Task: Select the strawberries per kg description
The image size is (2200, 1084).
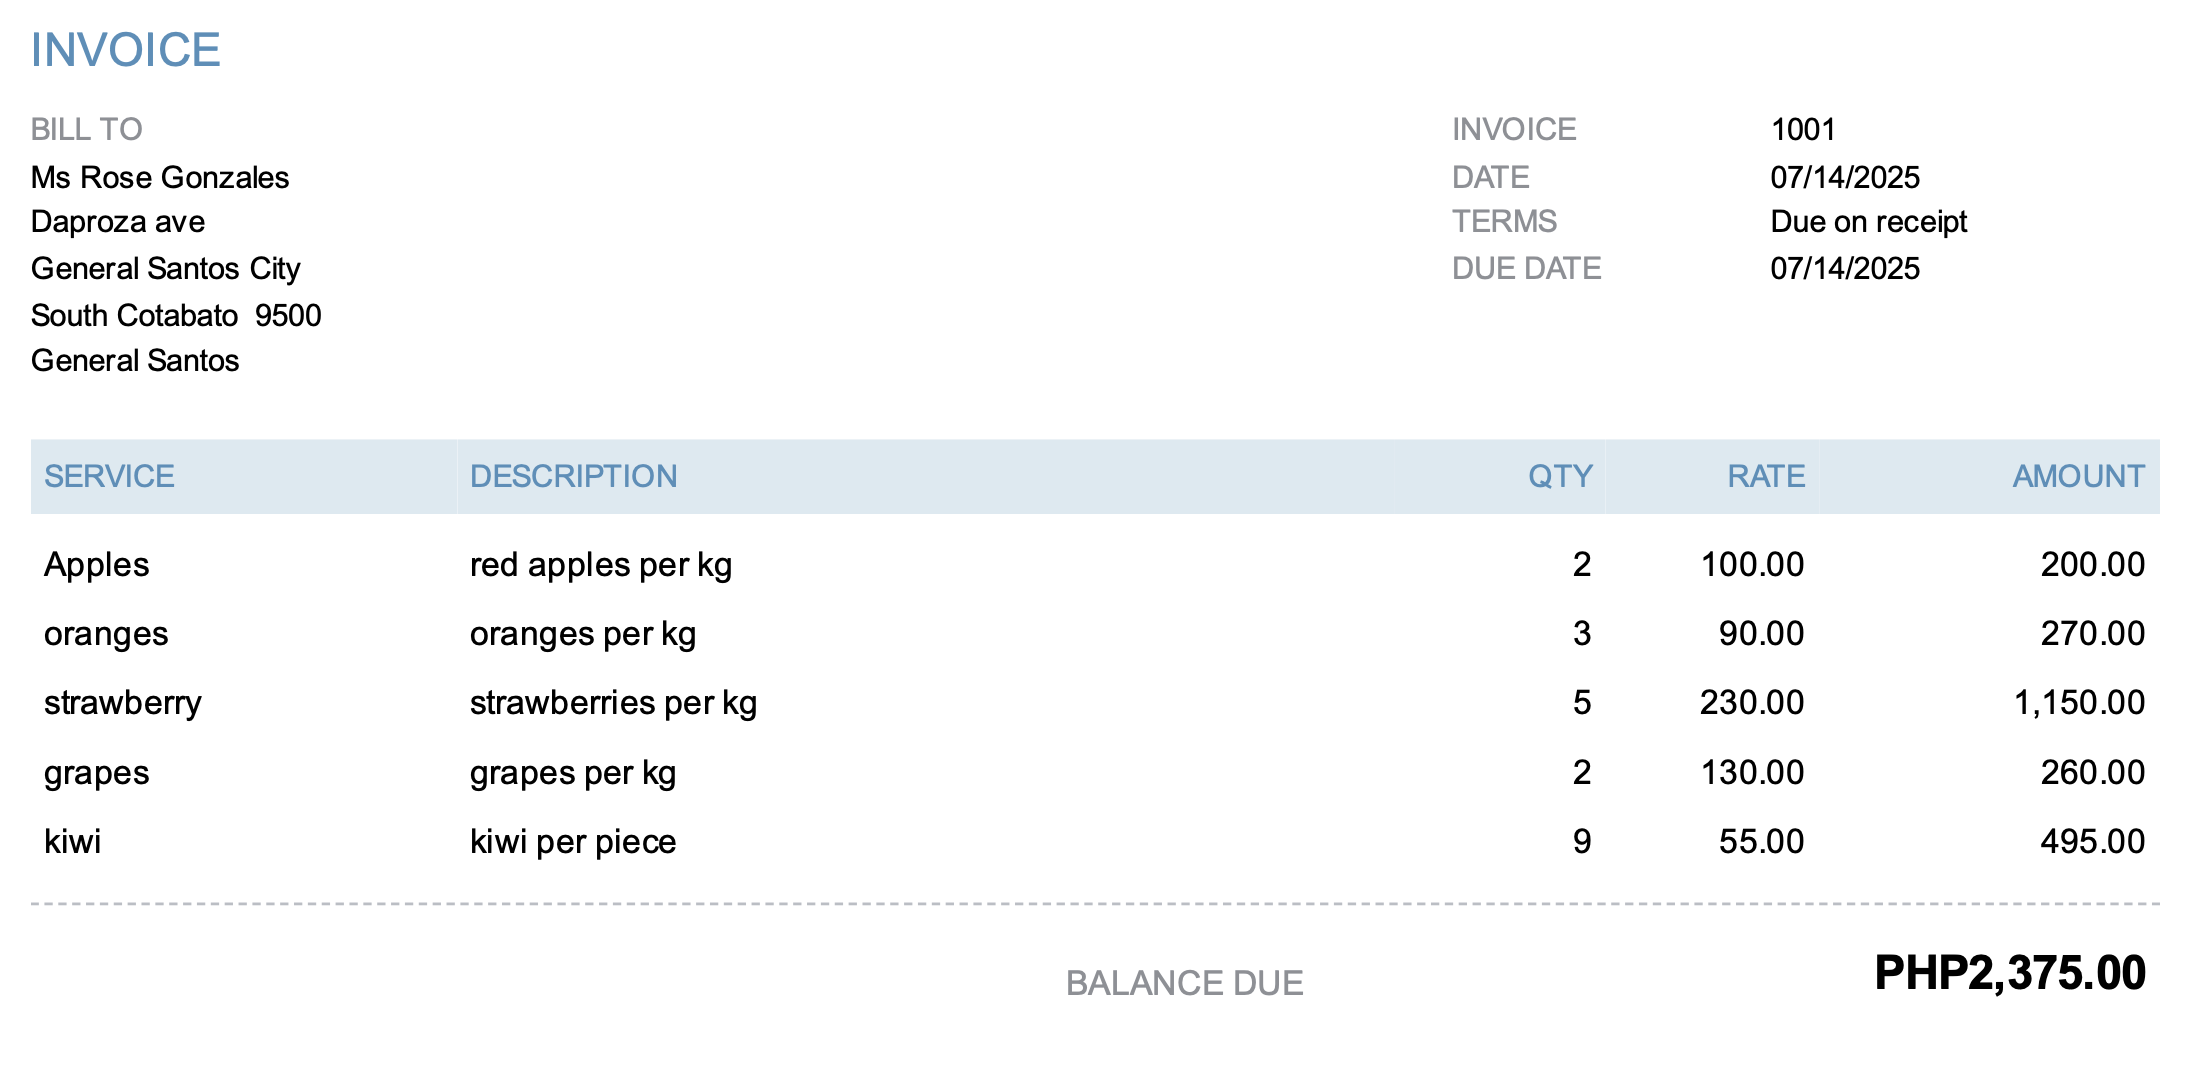Action: (613, 703)
